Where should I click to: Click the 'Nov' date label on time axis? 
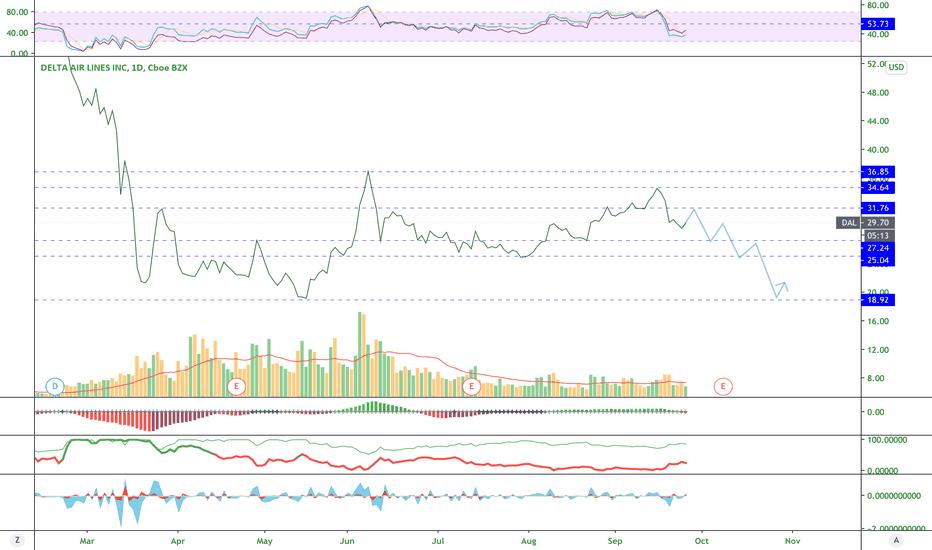792,541
